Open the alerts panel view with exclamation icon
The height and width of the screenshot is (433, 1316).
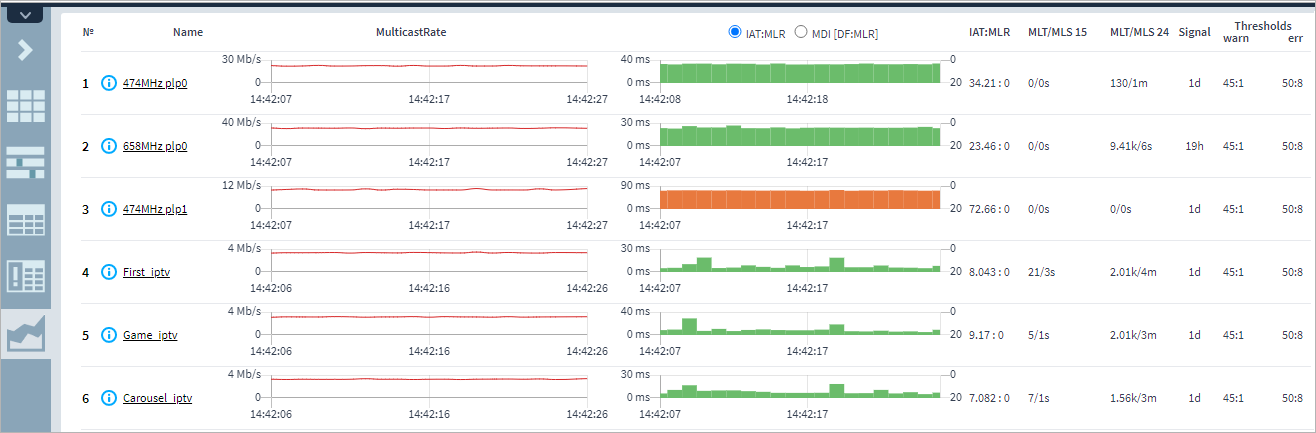pyautogui.click(x=26, y=275)
